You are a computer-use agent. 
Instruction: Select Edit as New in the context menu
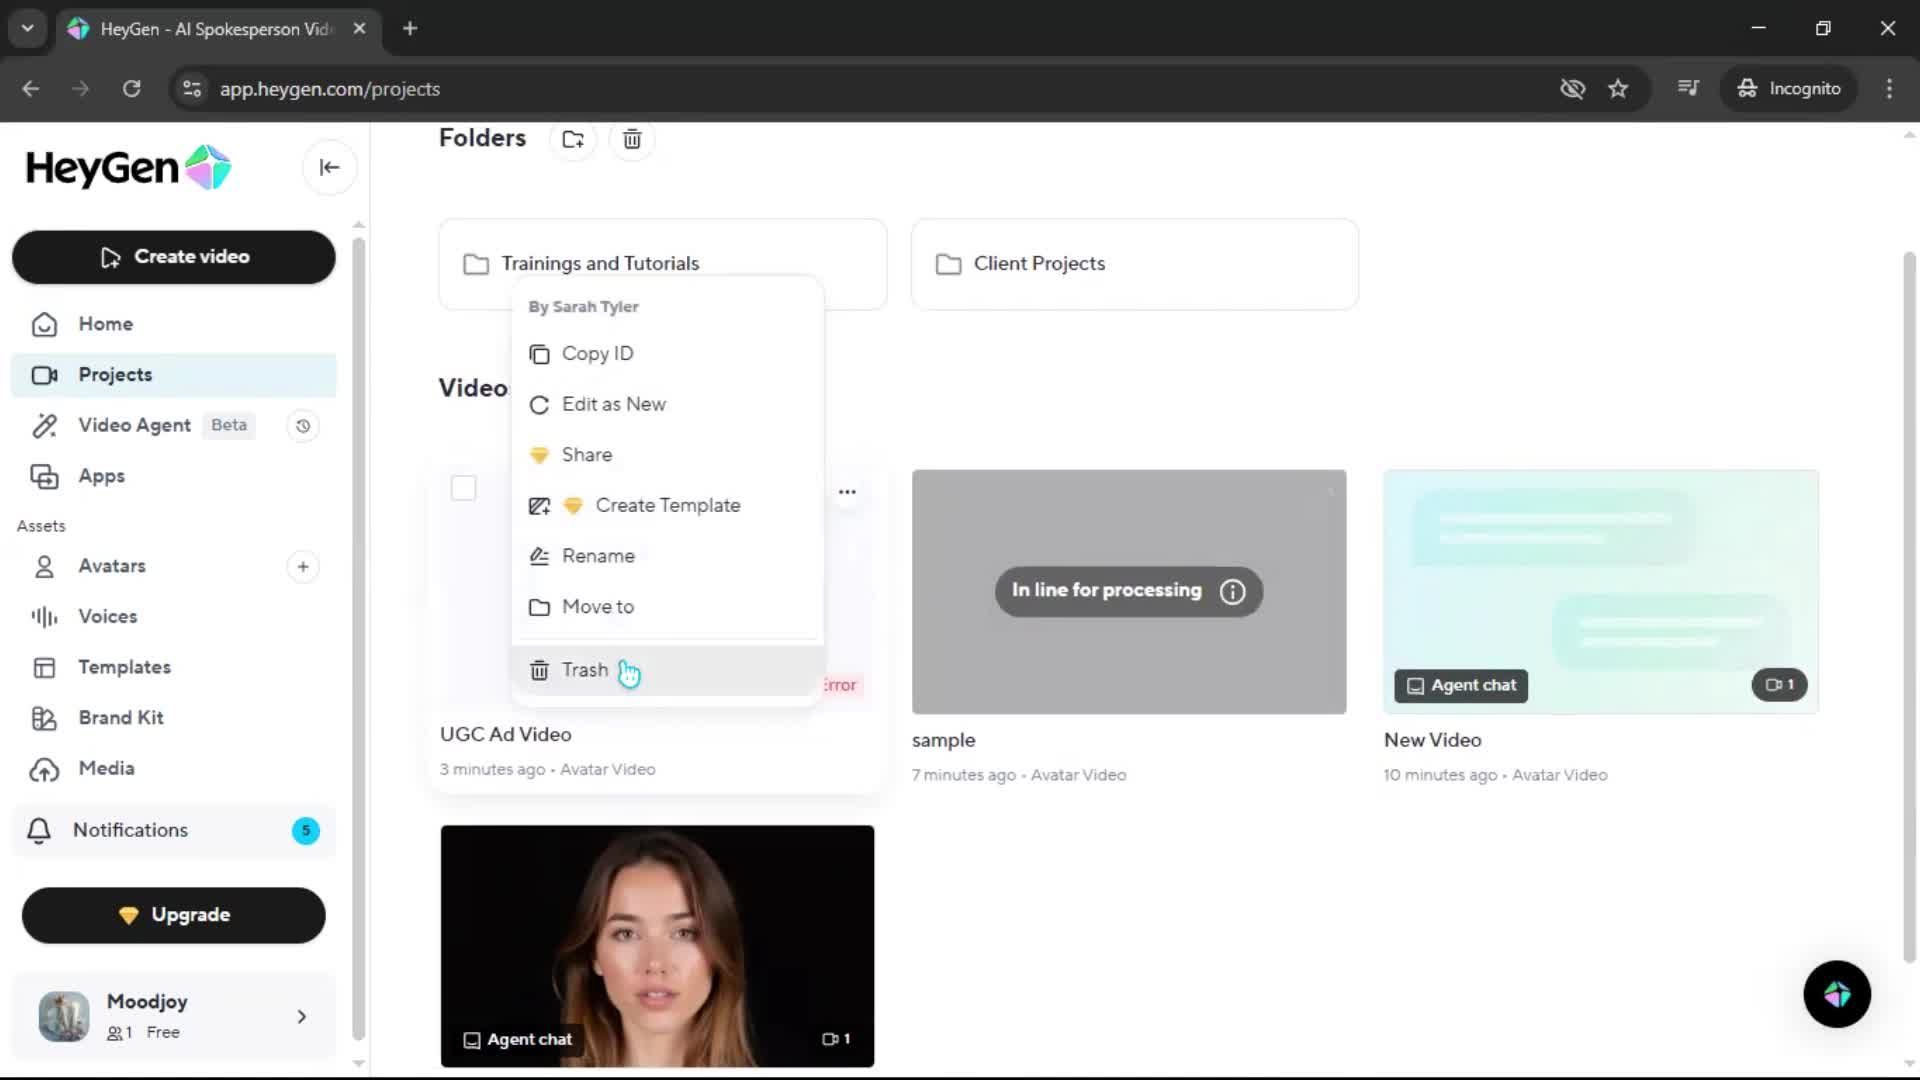613,404
